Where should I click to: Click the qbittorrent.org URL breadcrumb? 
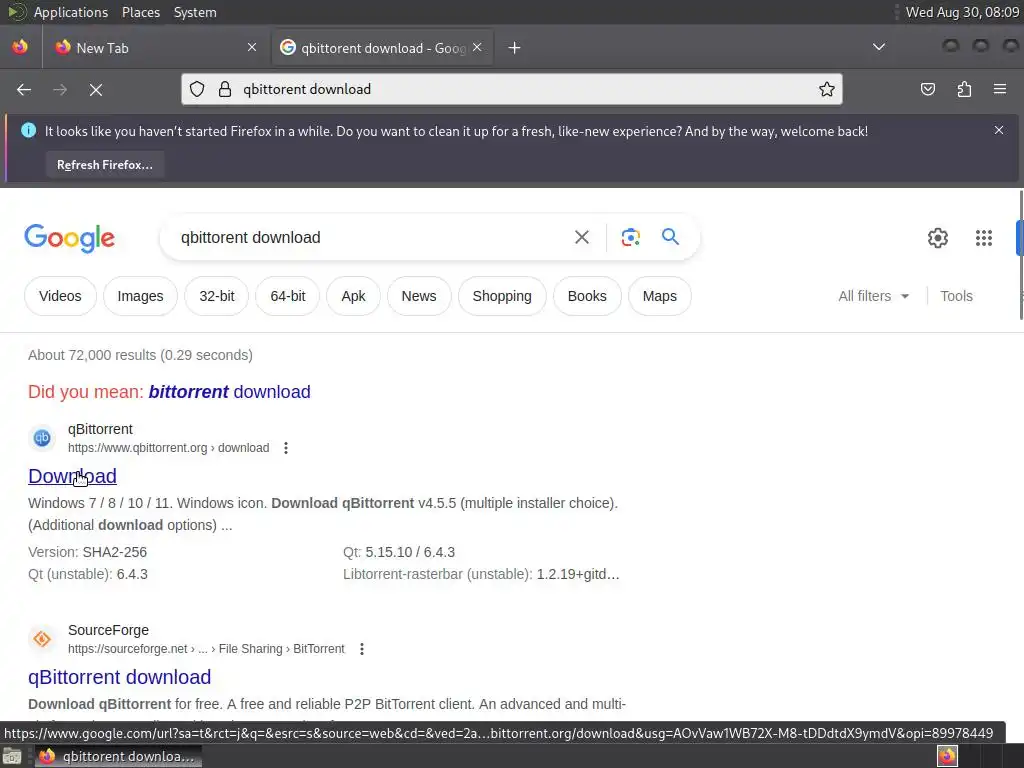[x=168, y=448]
